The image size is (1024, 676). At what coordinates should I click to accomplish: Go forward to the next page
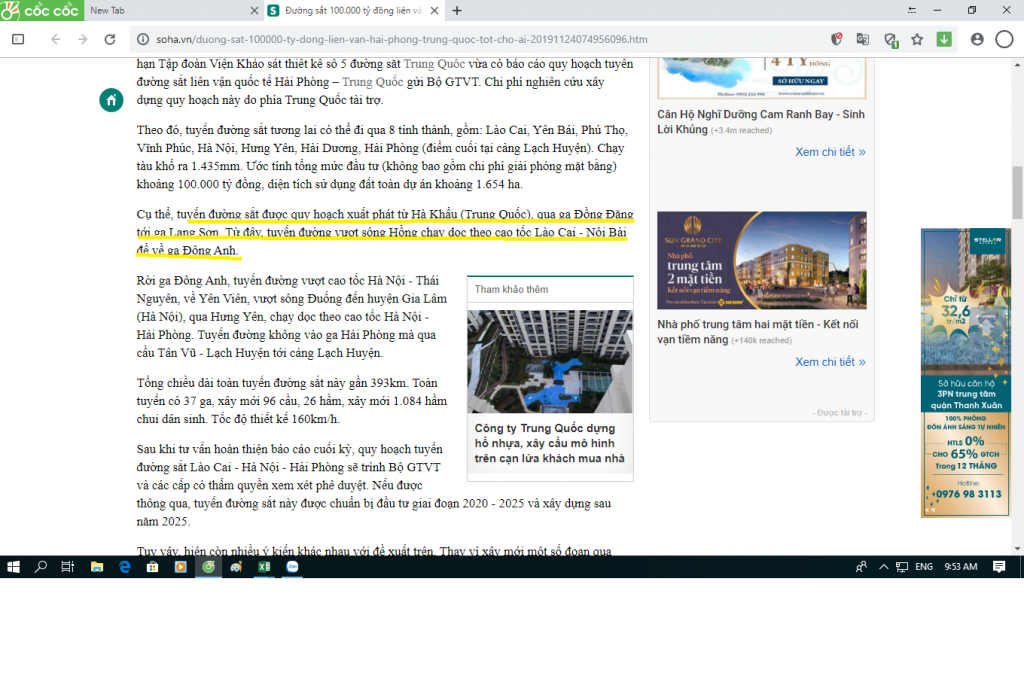(x=82, y=39)
